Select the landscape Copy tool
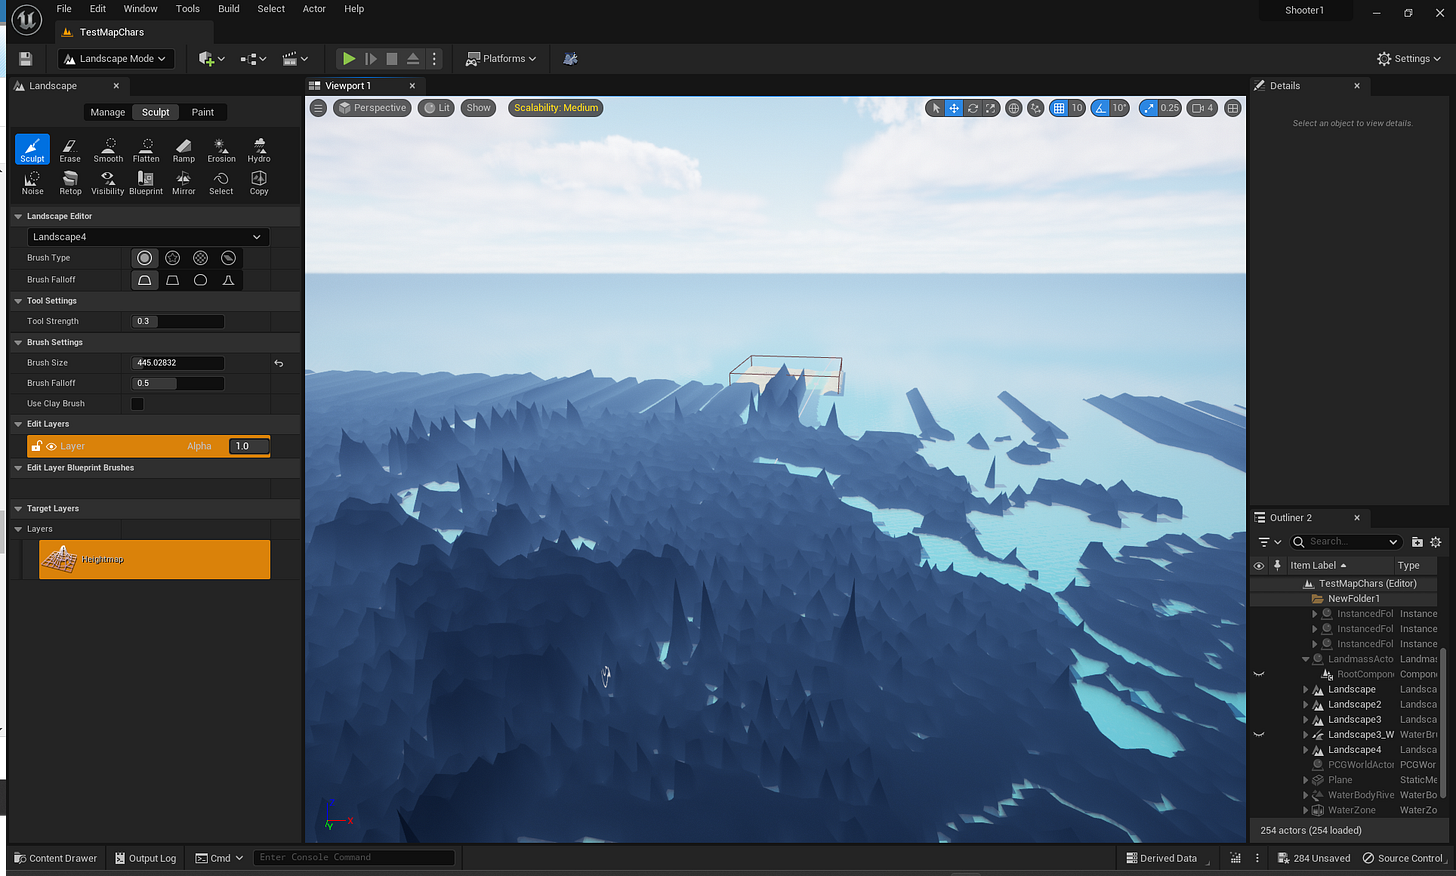Screen dimensions: 1456x876 [259, 183]
